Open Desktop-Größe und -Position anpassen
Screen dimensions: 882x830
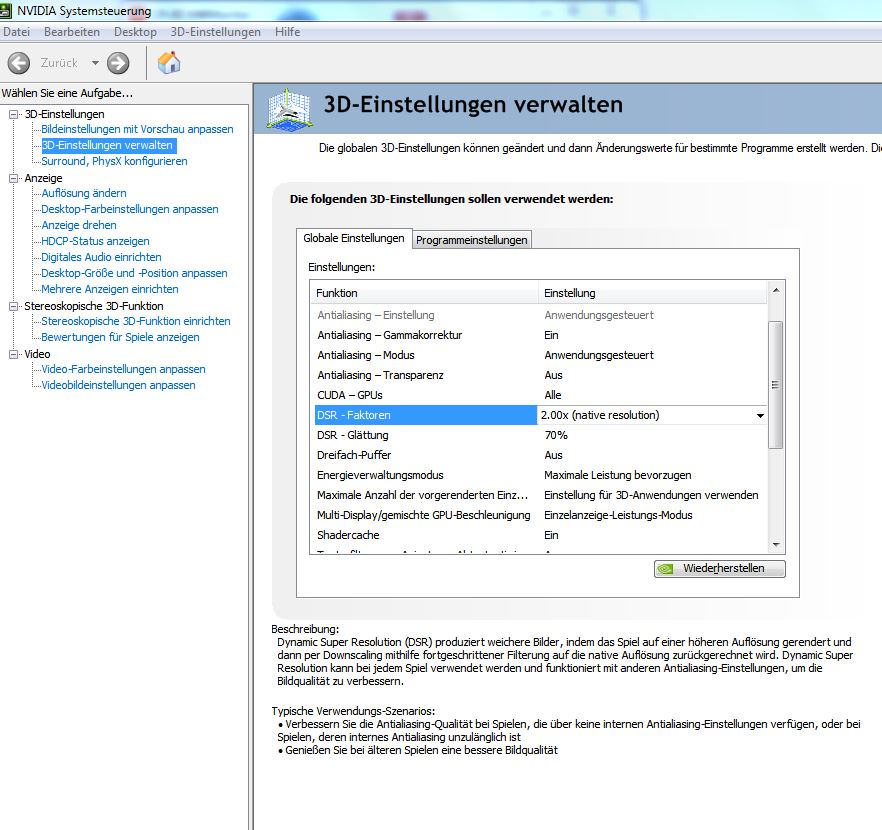pos(134,273)
